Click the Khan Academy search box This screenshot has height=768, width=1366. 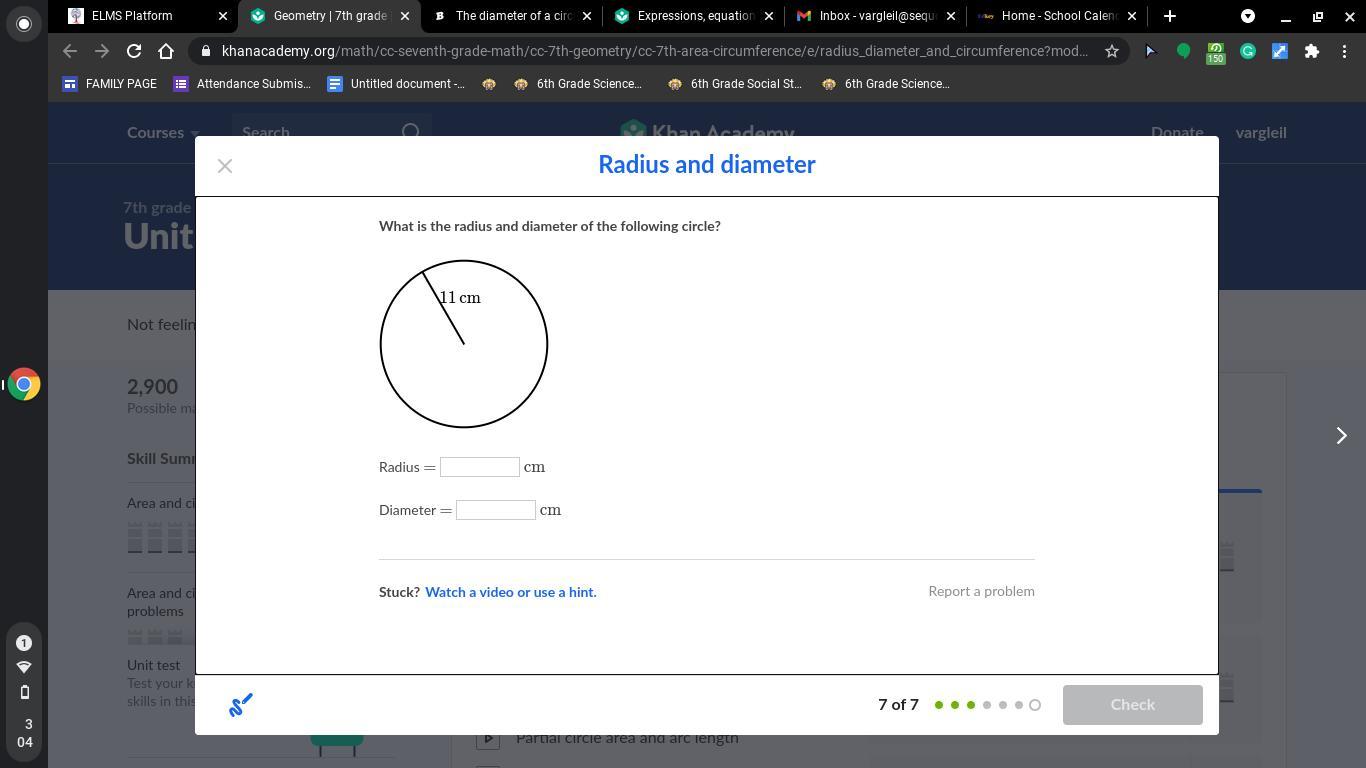pos(332,132)
